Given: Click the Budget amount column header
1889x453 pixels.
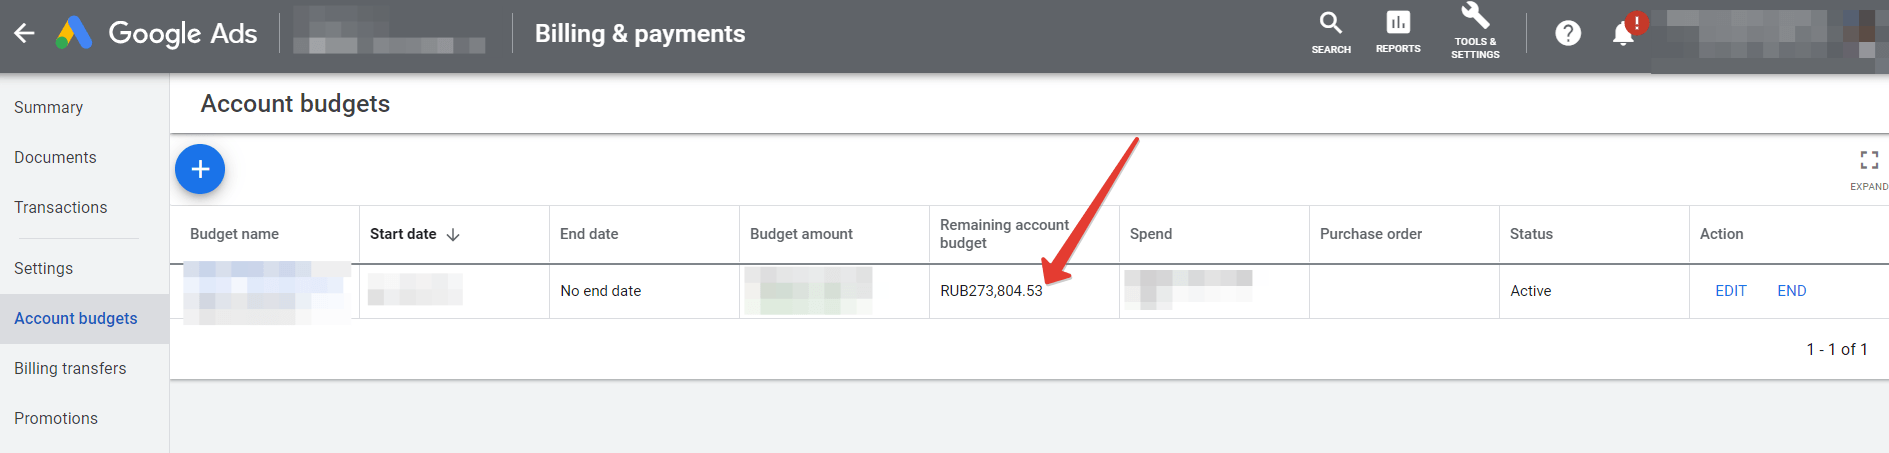Looking at the screenshot, I should 801,234.
